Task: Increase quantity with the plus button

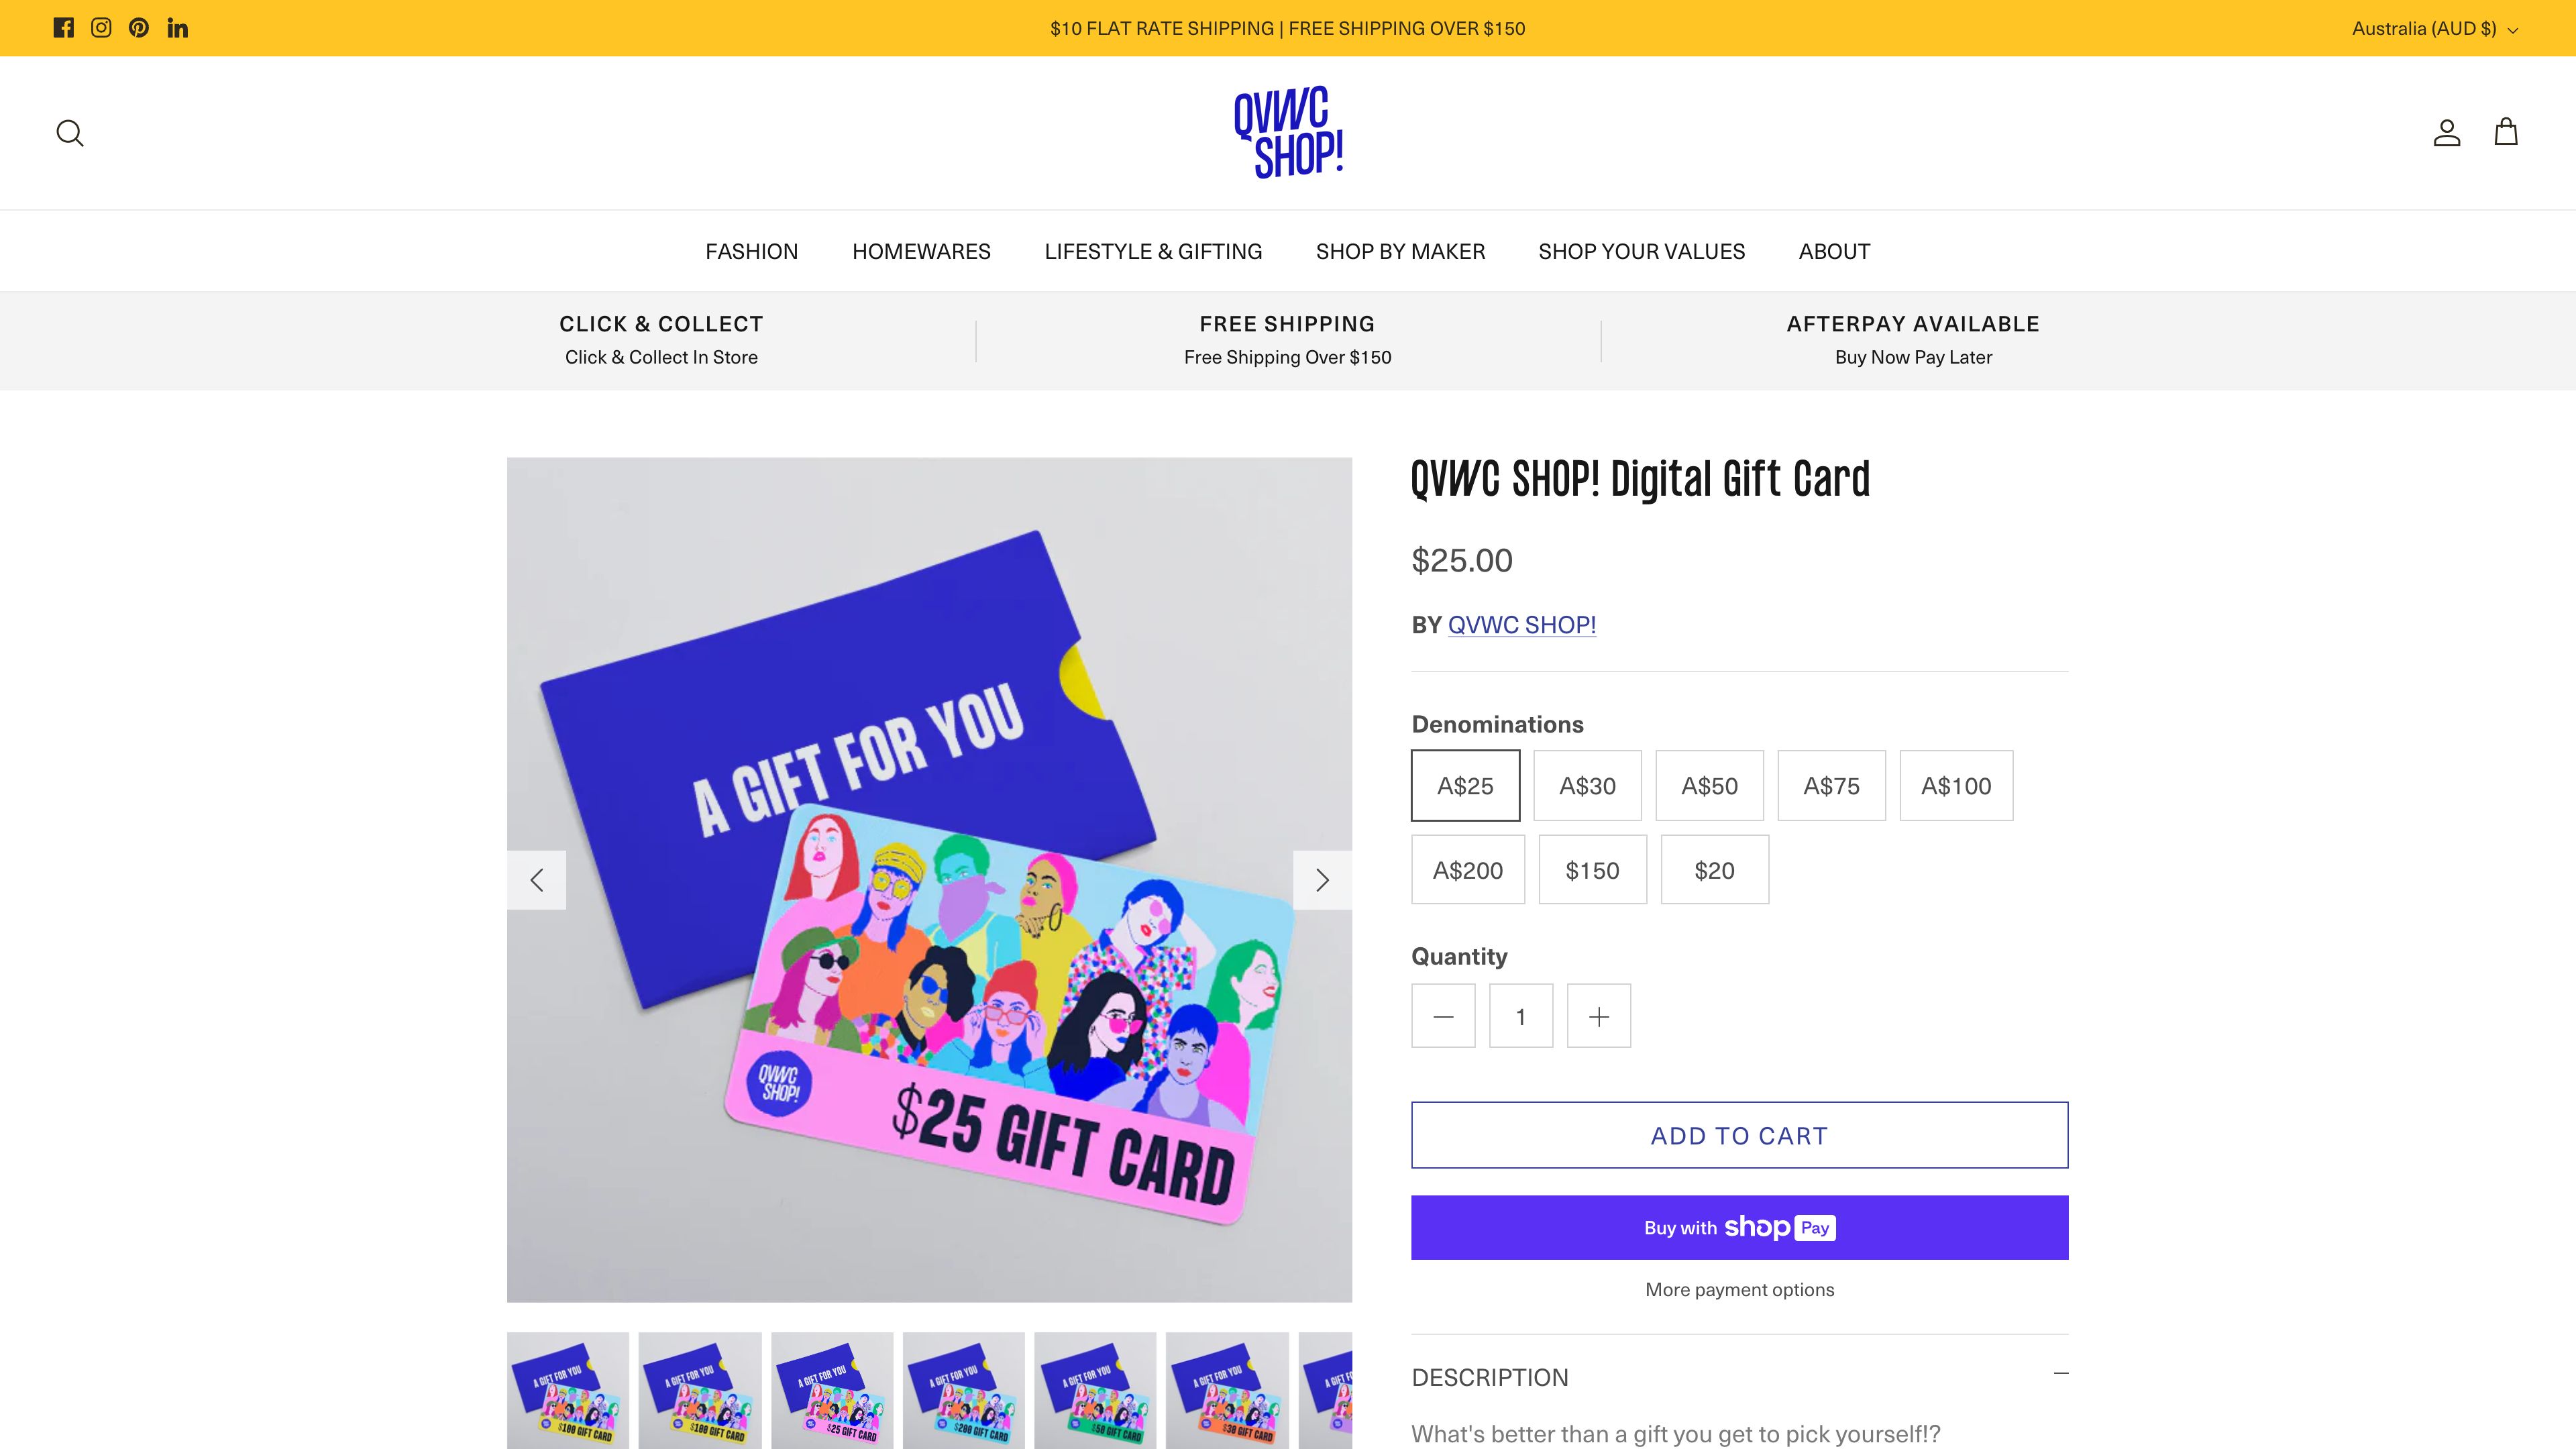Action: coord(1598,1016)
